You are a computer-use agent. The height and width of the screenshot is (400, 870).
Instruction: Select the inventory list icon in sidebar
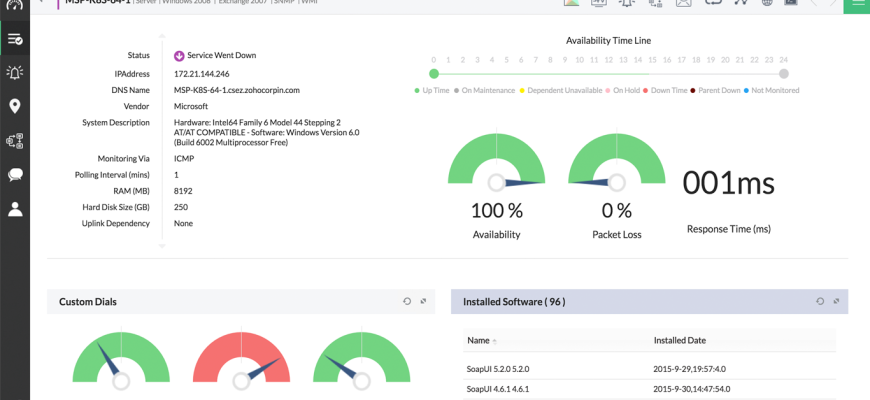tap(15, 39)
